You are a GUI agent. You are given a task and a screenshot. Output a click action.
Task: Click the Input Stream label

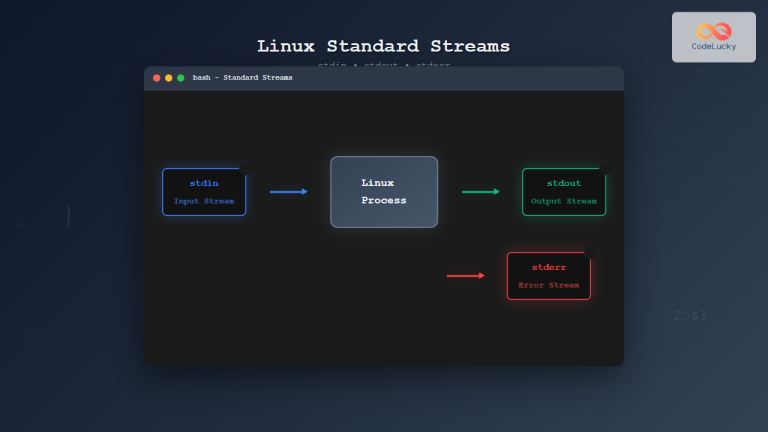click(204, 201)
